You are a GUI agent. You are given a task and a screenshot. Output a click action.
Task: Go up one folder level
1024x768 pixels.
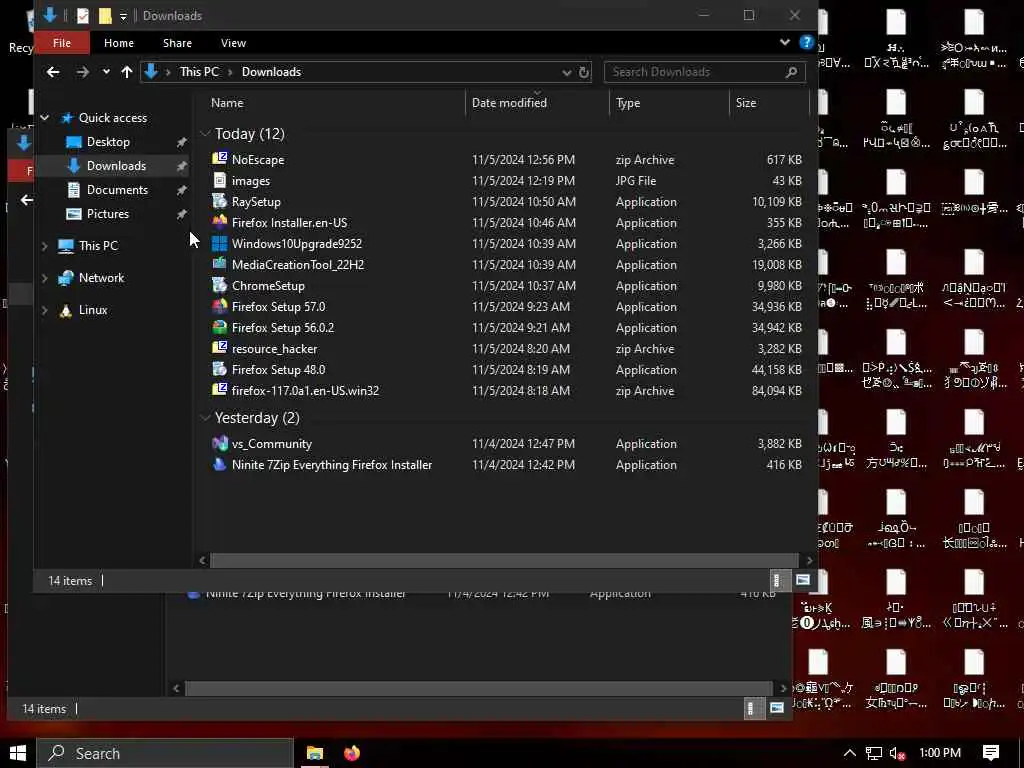click(x=127, y=72)
